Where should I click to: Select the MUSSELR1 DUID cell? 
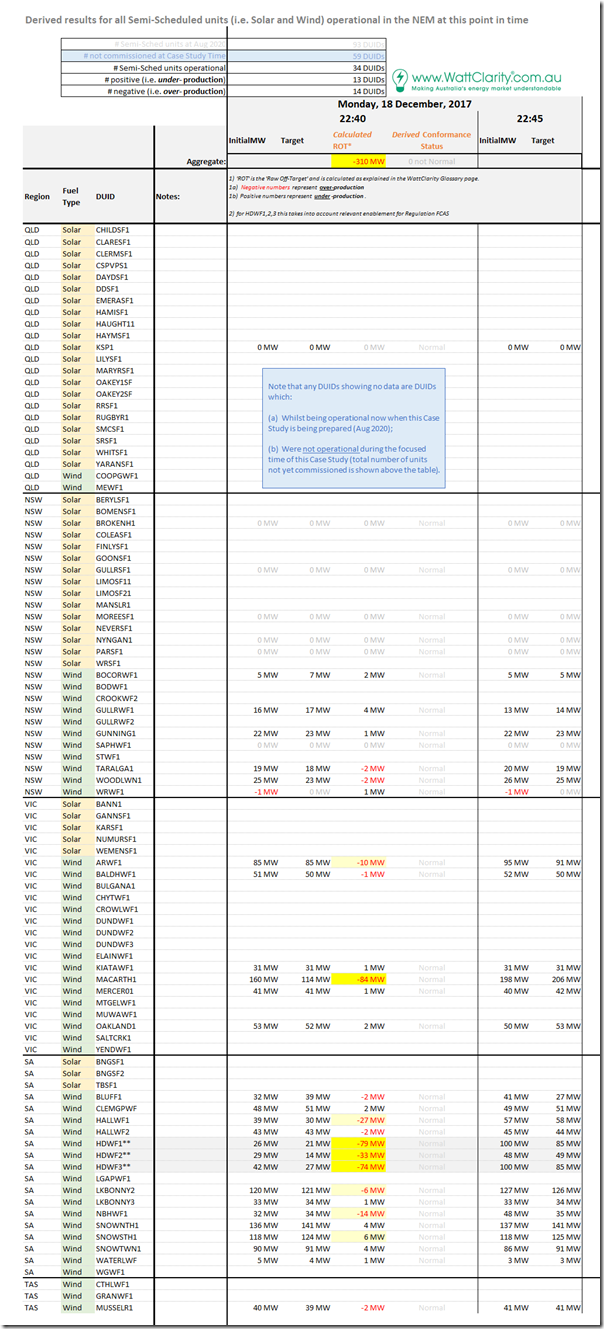(115, 1307)
